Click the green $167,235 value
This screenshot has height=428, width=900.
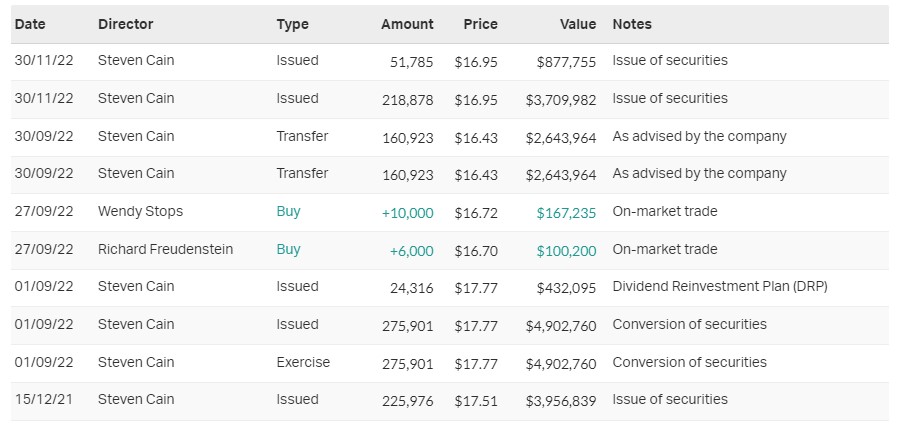566,212
